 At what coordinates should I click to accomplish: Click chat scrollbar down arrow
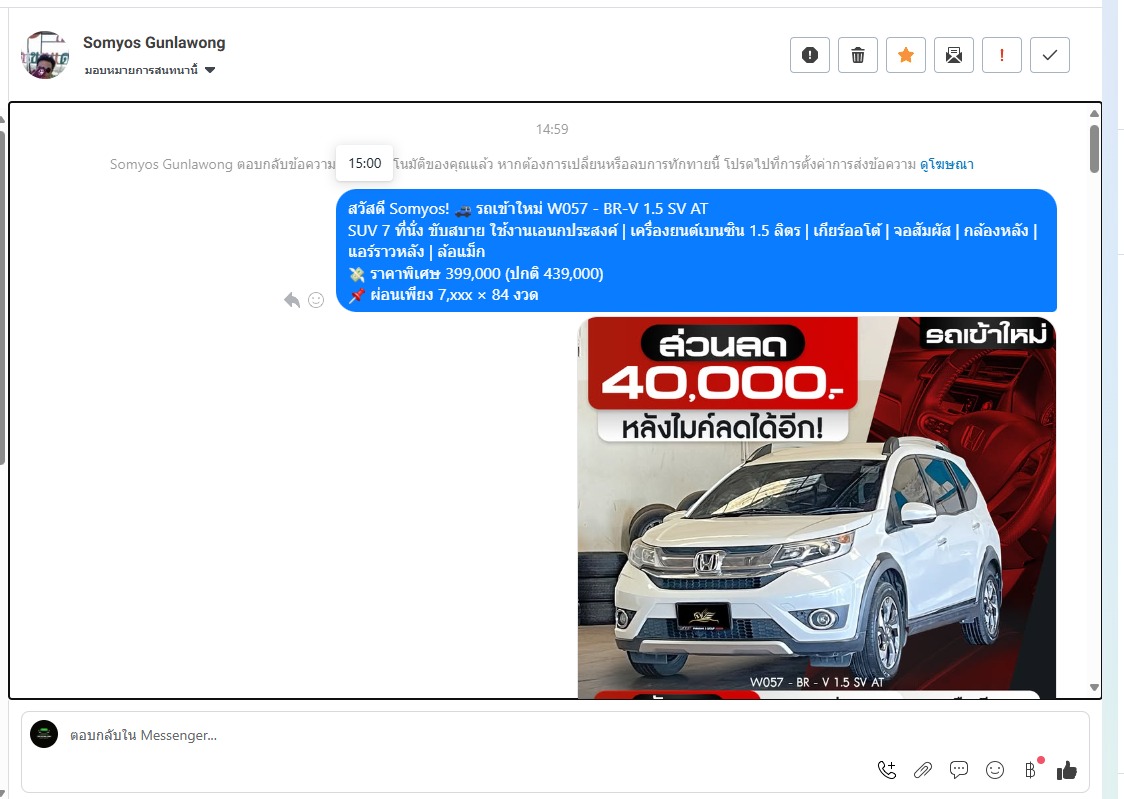pos(1094,687)
